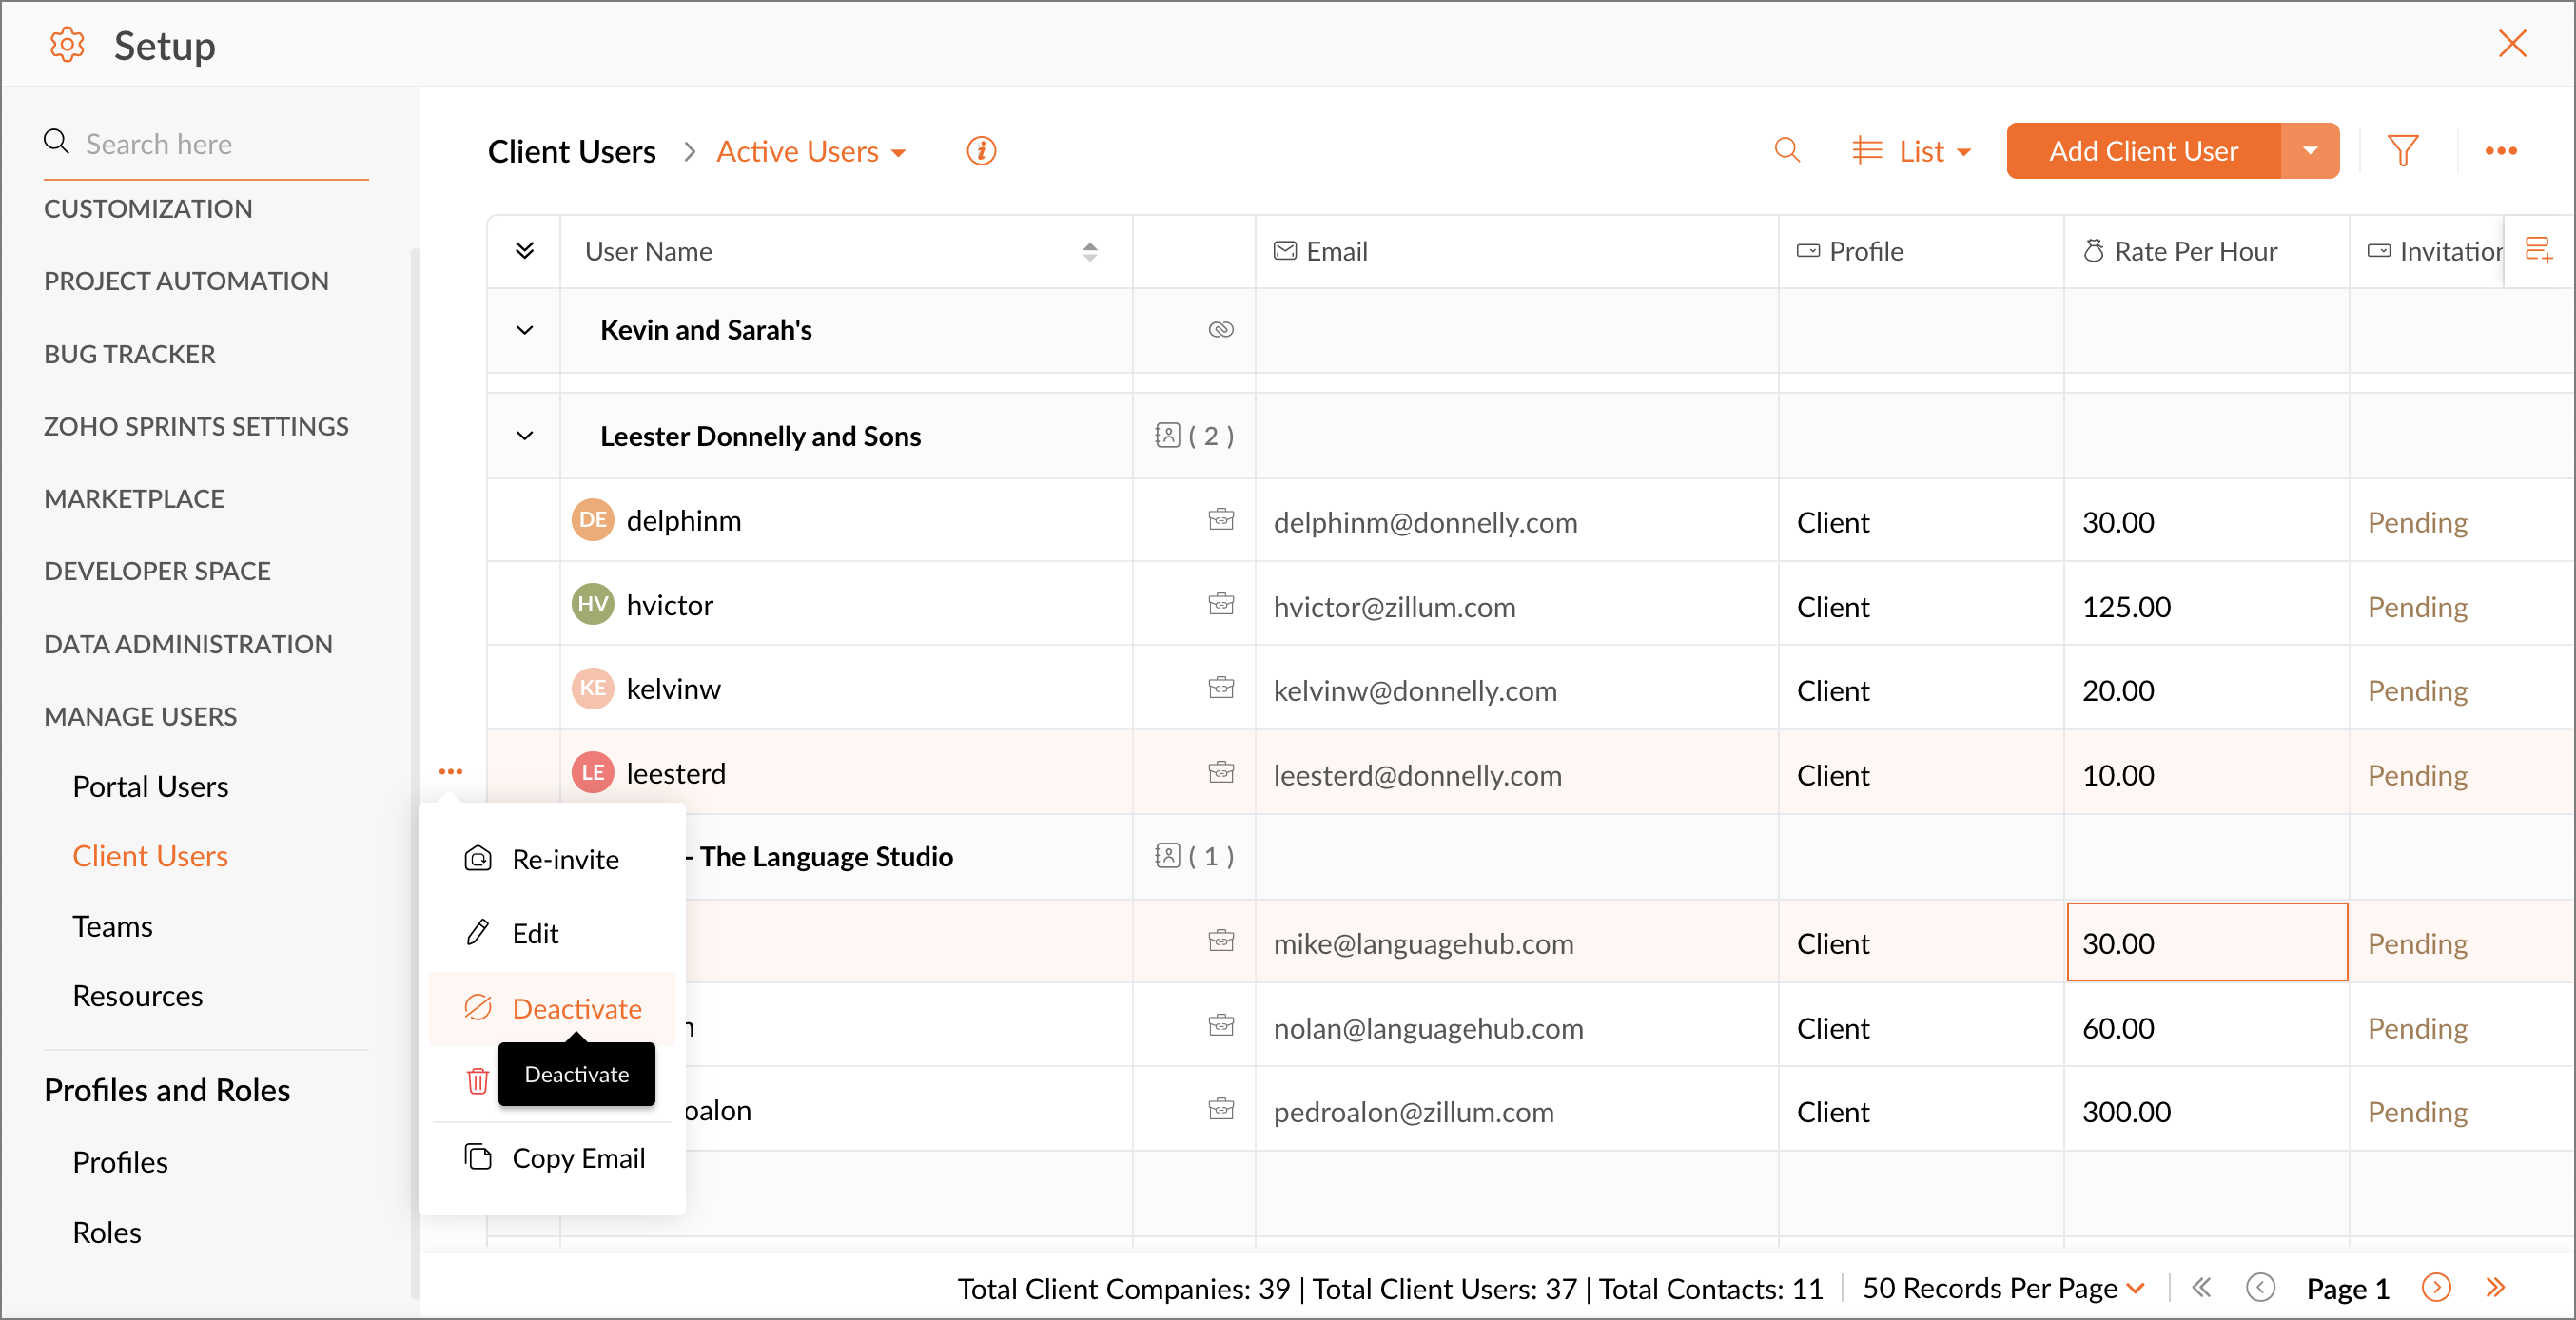Click the top-right more options dots
This screenshot has width=2576, height=1320.
pyautogui.click(x=2500, y=151)
